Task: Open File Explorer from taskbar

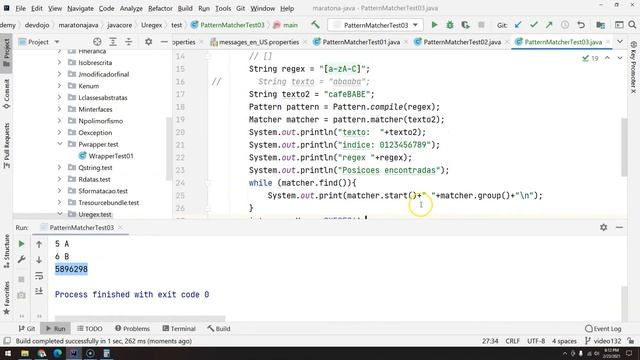Action: pyautogui.click(x=24, y=353)
